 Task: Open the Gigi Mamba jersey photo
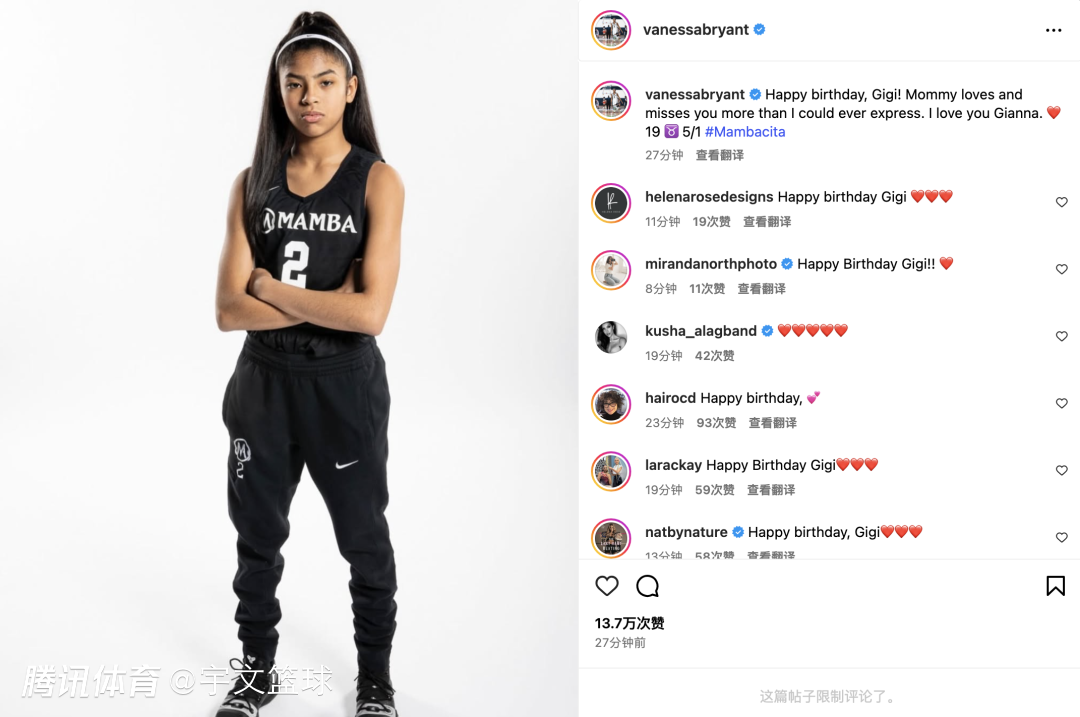click(x=289, y=358)
